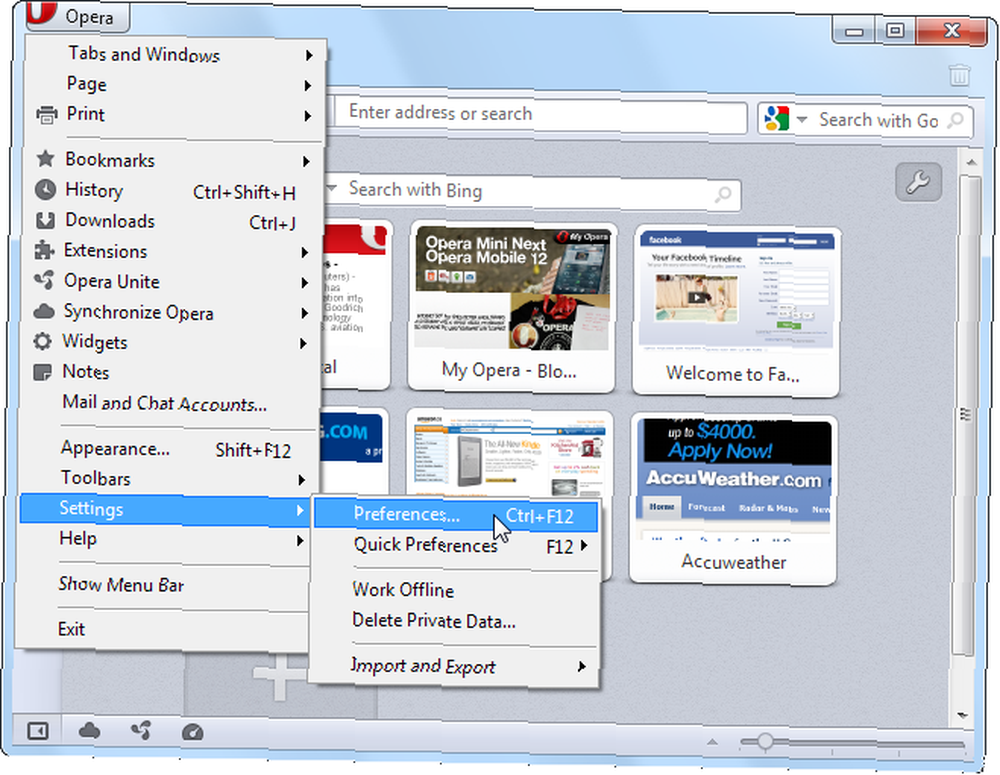
Task: Expand the Widgets submenu arrow
Action: coord(304,344)
